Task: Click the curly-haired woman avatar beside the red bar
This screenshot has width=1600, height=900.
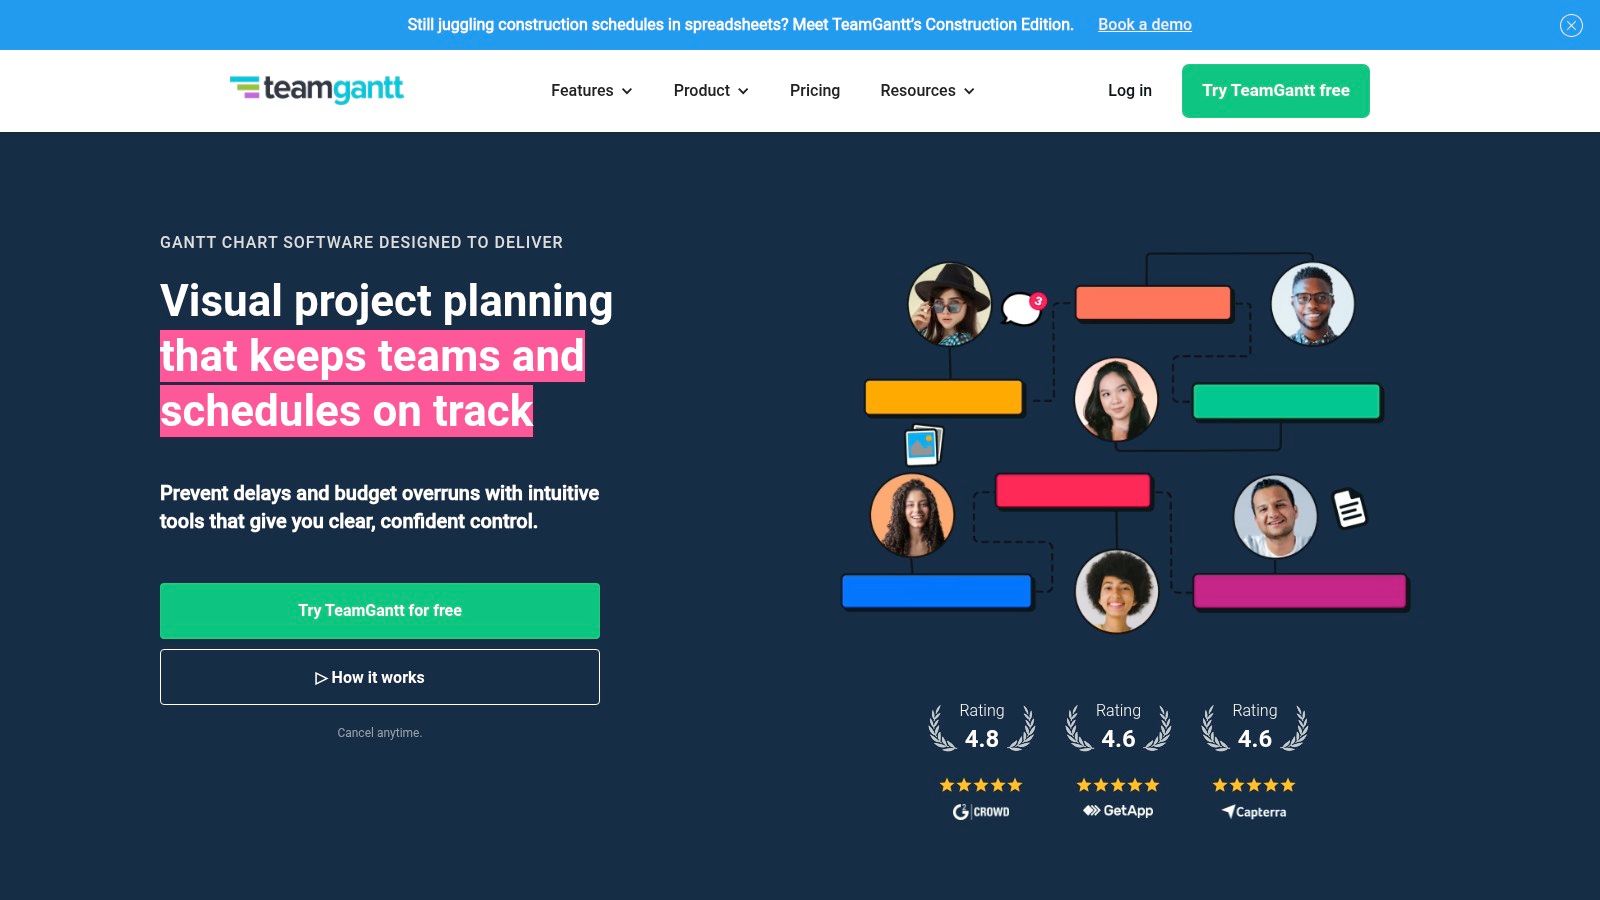Action: [911, 515]
